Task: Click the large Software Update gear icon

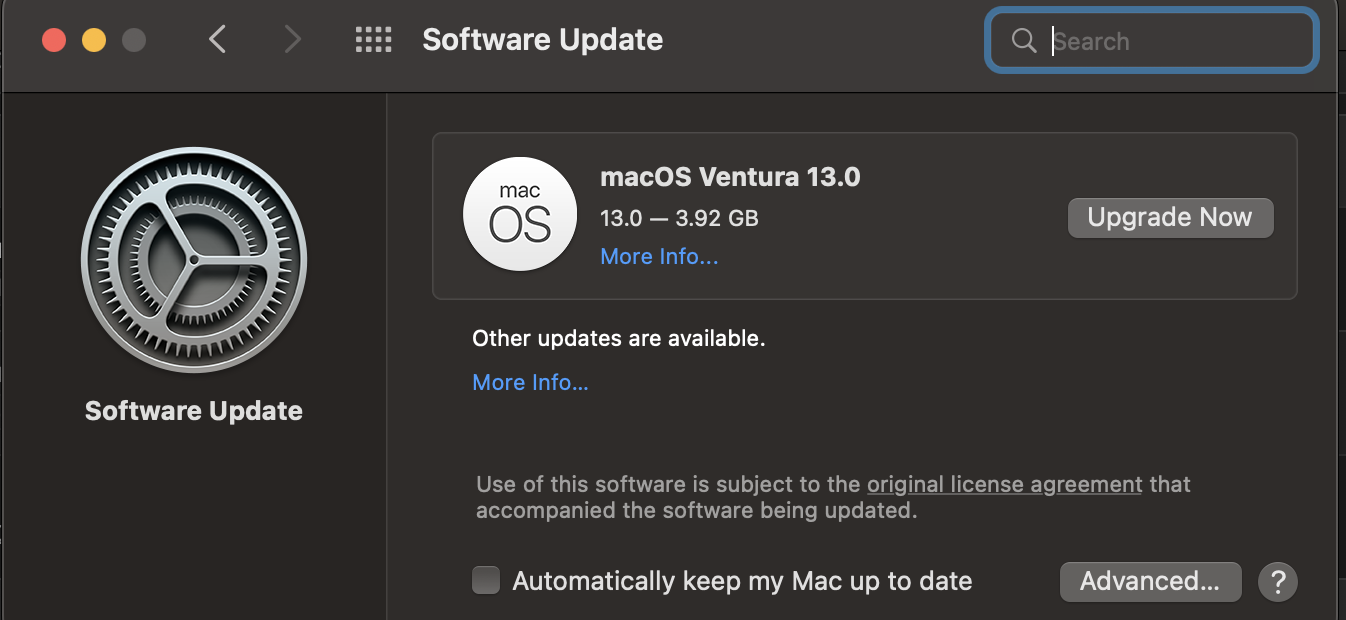Action: (194, 260)
